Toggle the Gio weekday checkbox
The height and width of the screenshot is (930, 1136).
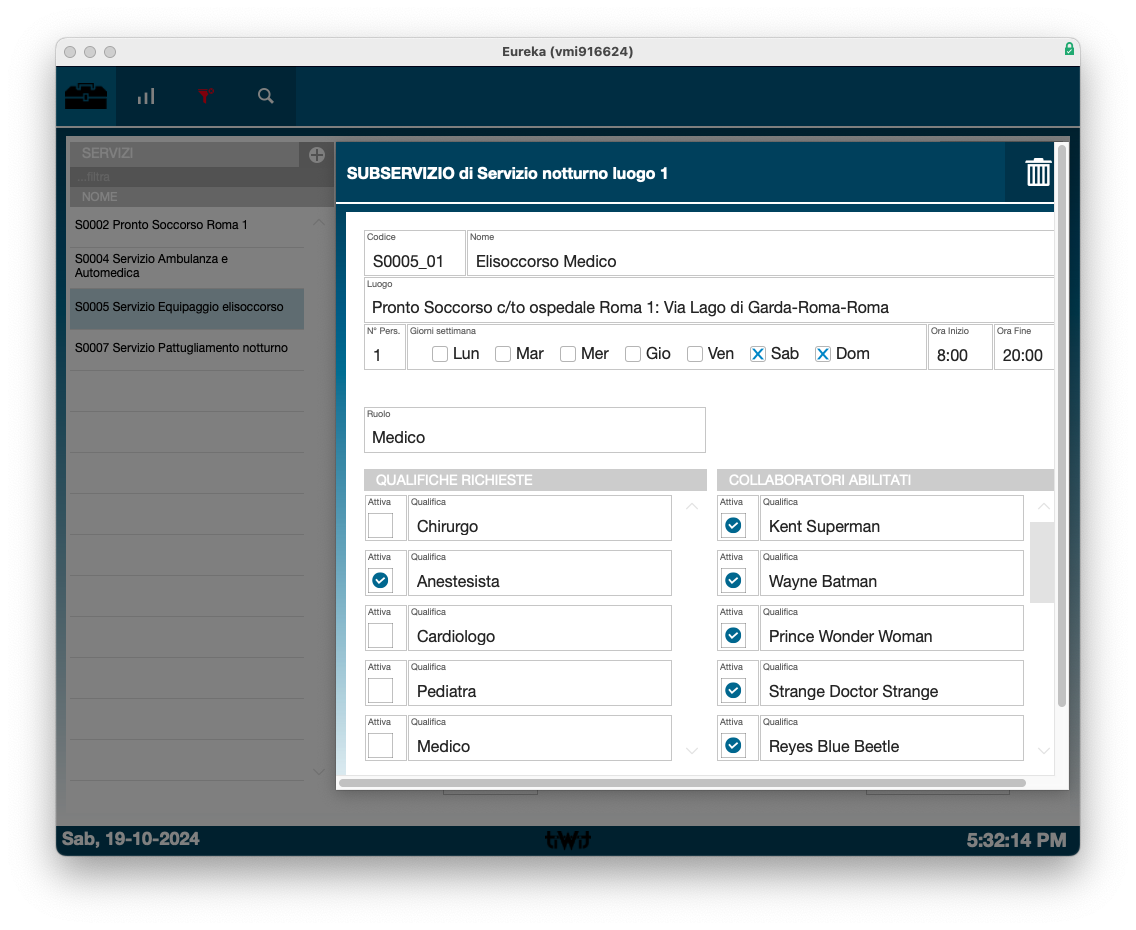pyautogui.click(x=632, y=354)
